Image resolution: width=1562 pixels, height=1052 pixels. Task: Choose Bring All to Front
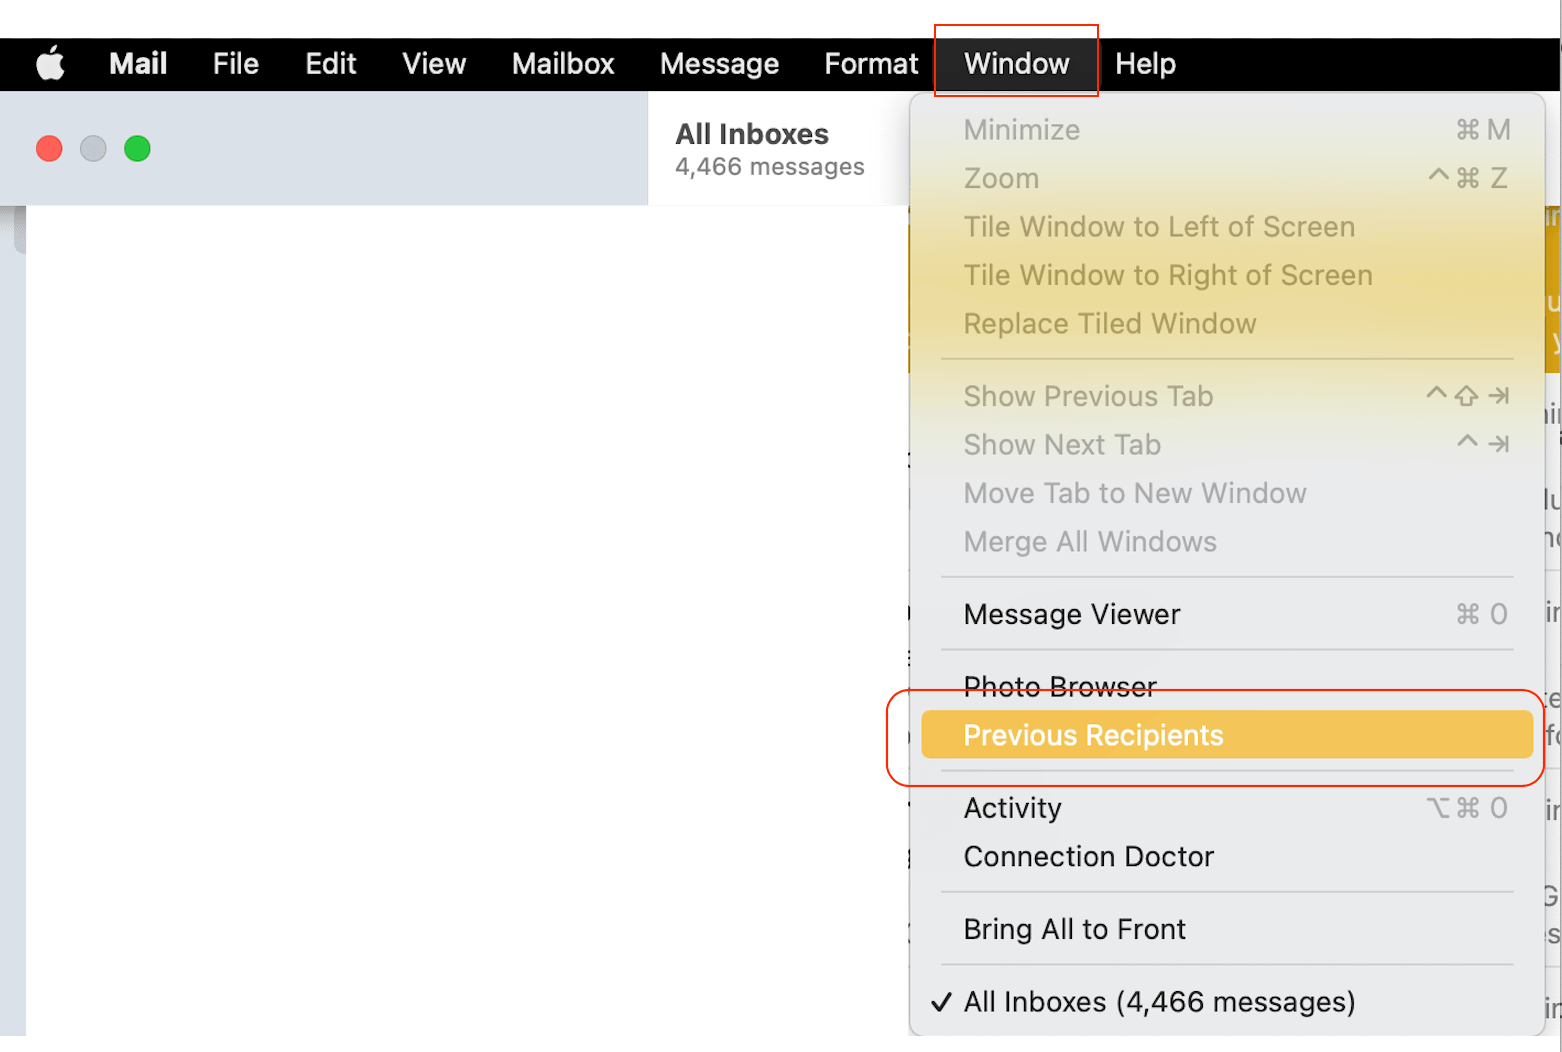[x=1074, y=929]
